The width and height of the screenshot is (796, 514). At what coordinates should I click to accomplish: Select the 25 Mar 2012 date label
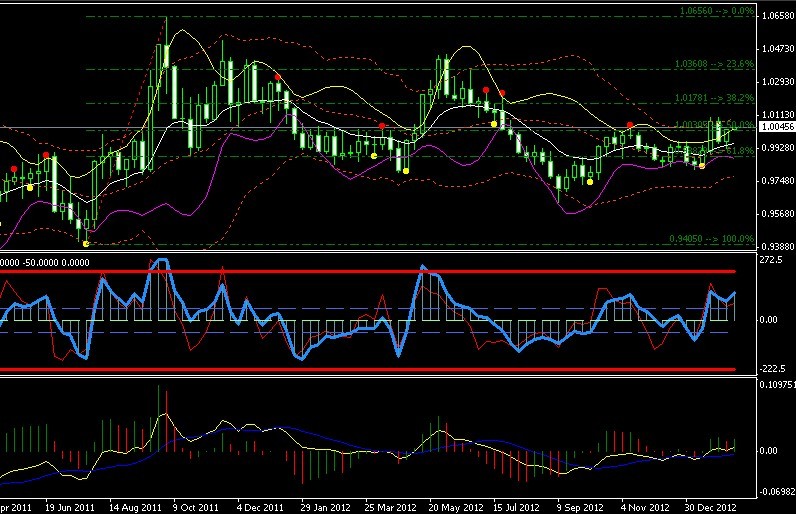click(x=390, y=507)
